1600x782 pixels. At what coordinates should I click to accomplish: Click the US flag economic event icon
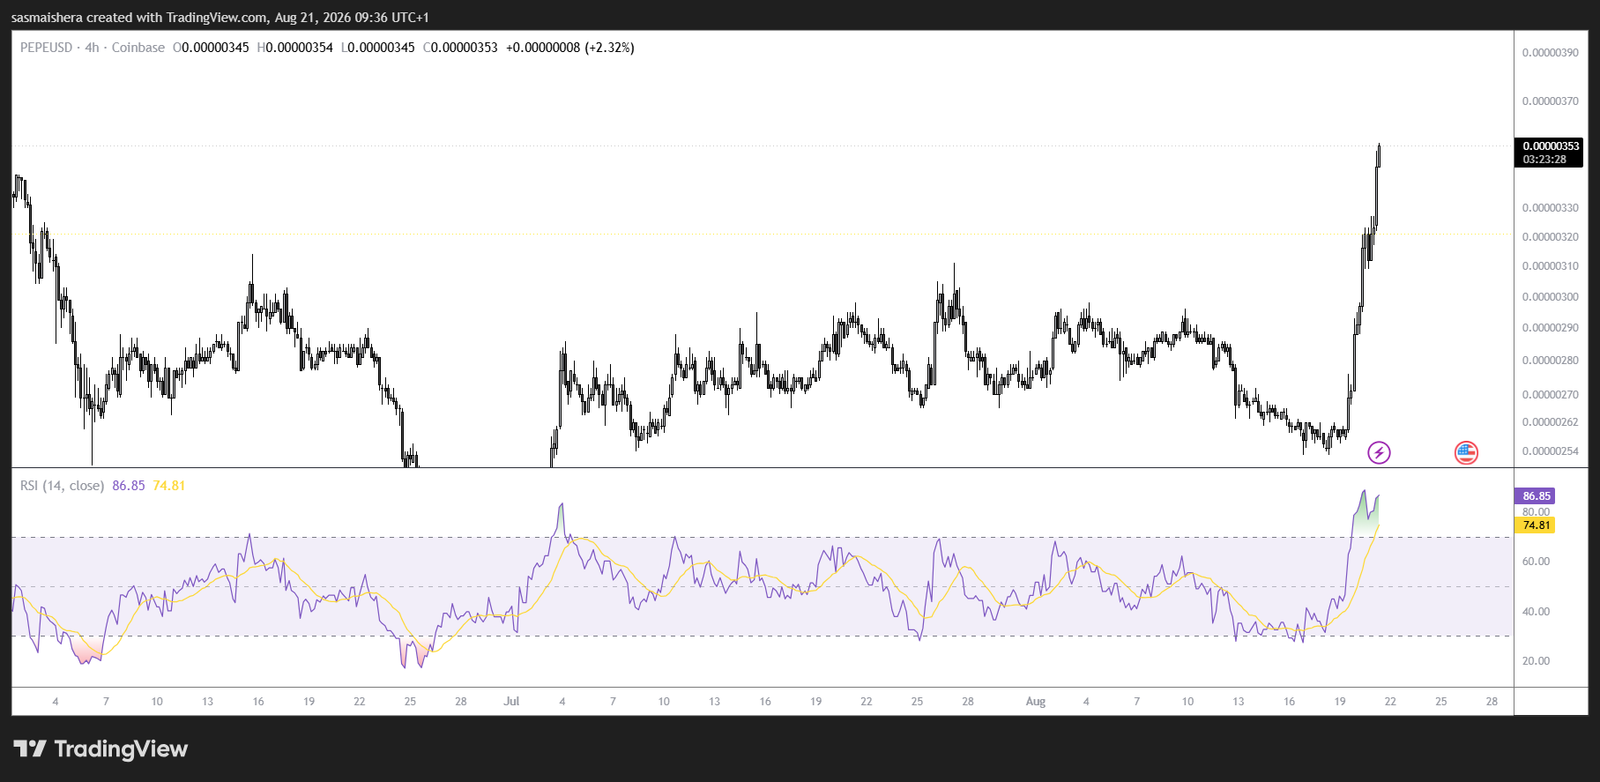click(x=1466, y=453)
